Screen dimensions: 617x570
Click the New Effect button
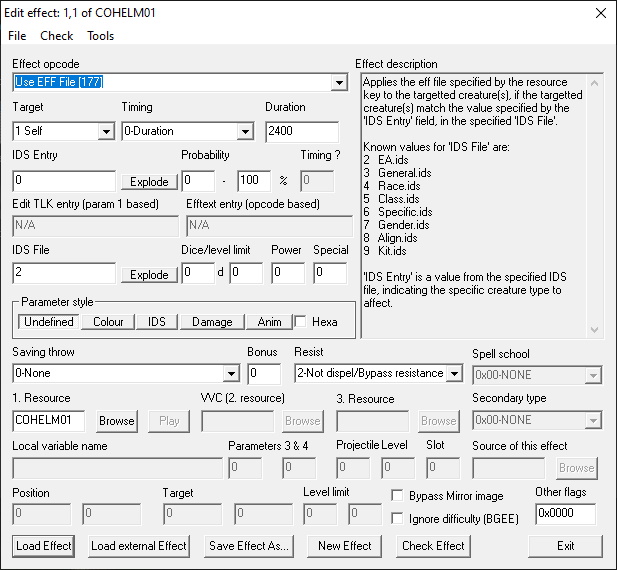(x=345, y=546)
